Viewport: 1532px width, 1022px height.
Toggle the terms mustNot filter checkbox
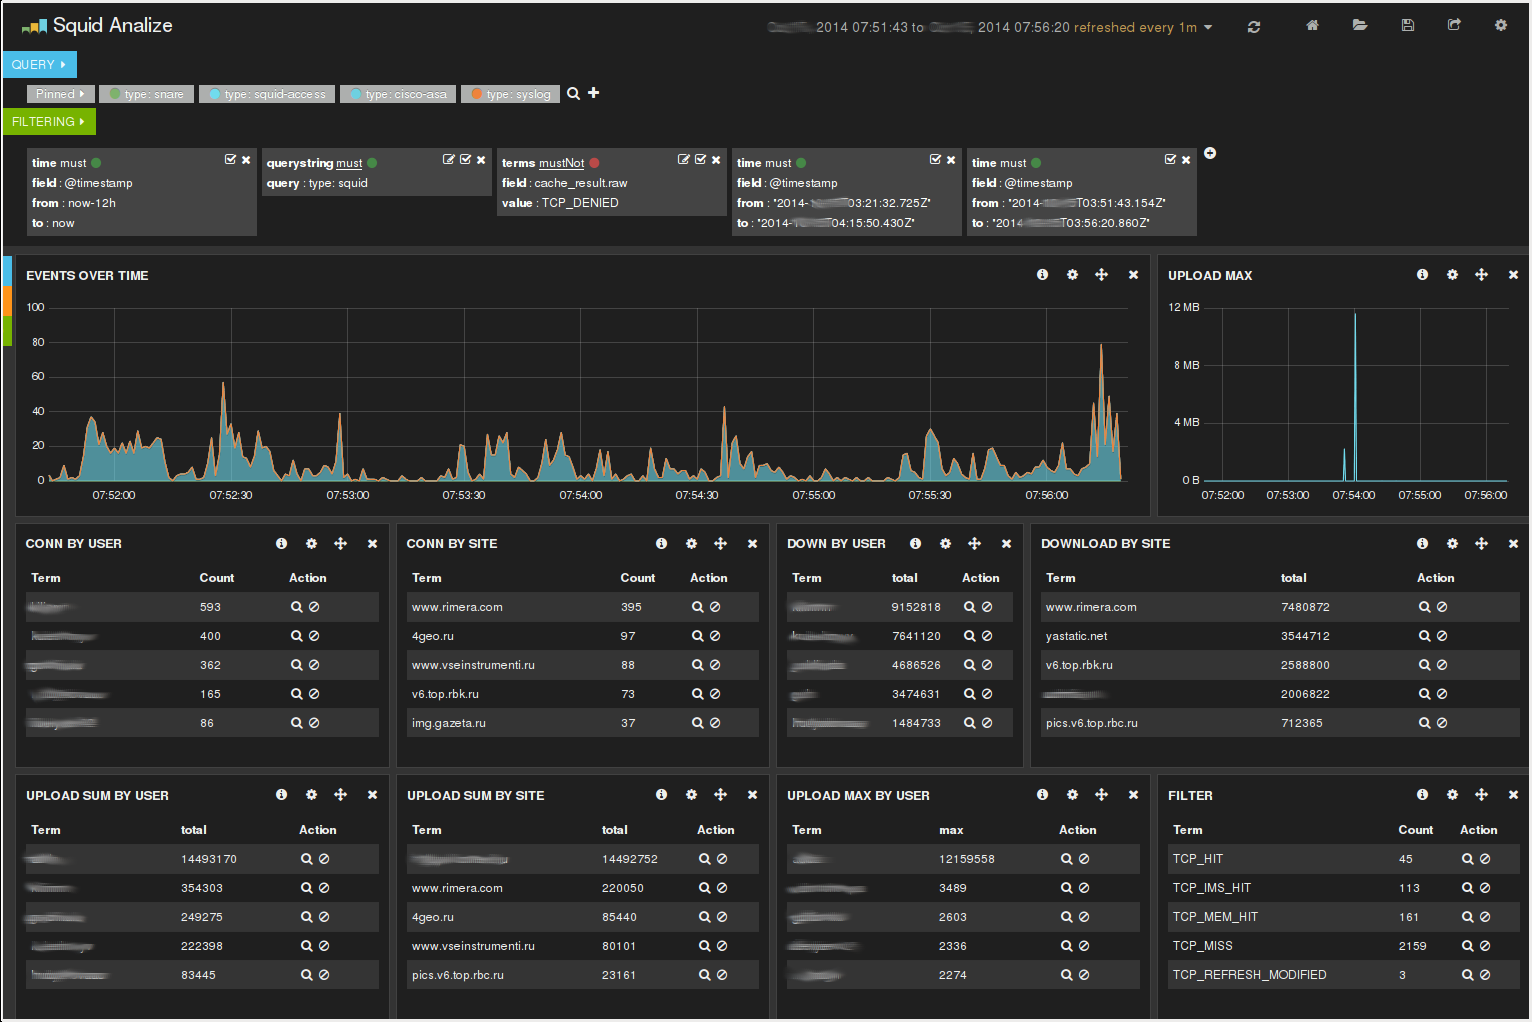pos(700,159)
